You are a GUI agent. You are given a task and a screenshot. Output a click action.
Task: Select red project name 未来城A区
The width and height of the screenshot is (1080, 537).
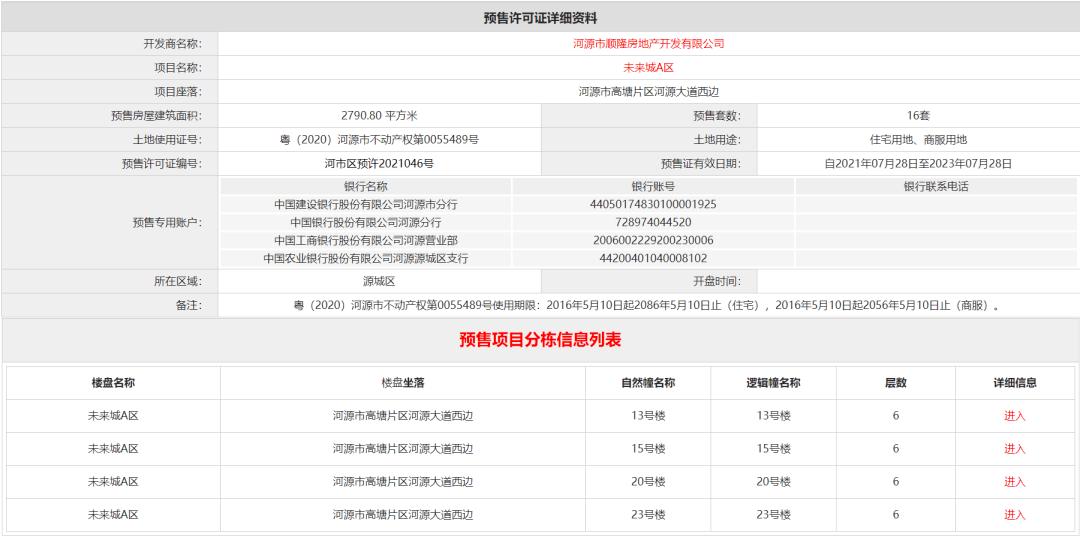[x=648, y=68]
